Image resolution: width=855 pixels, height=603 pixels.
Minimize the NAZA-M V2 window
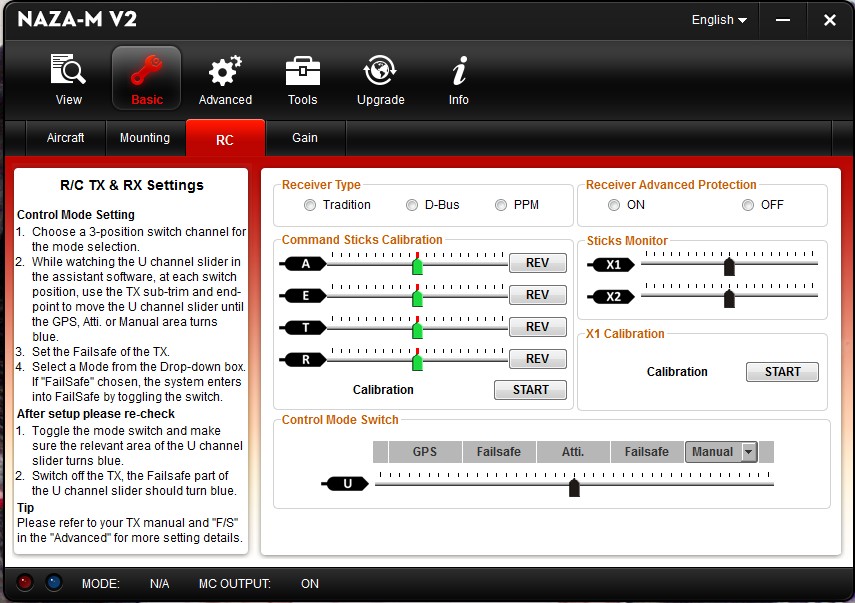[x=783, y=20]
